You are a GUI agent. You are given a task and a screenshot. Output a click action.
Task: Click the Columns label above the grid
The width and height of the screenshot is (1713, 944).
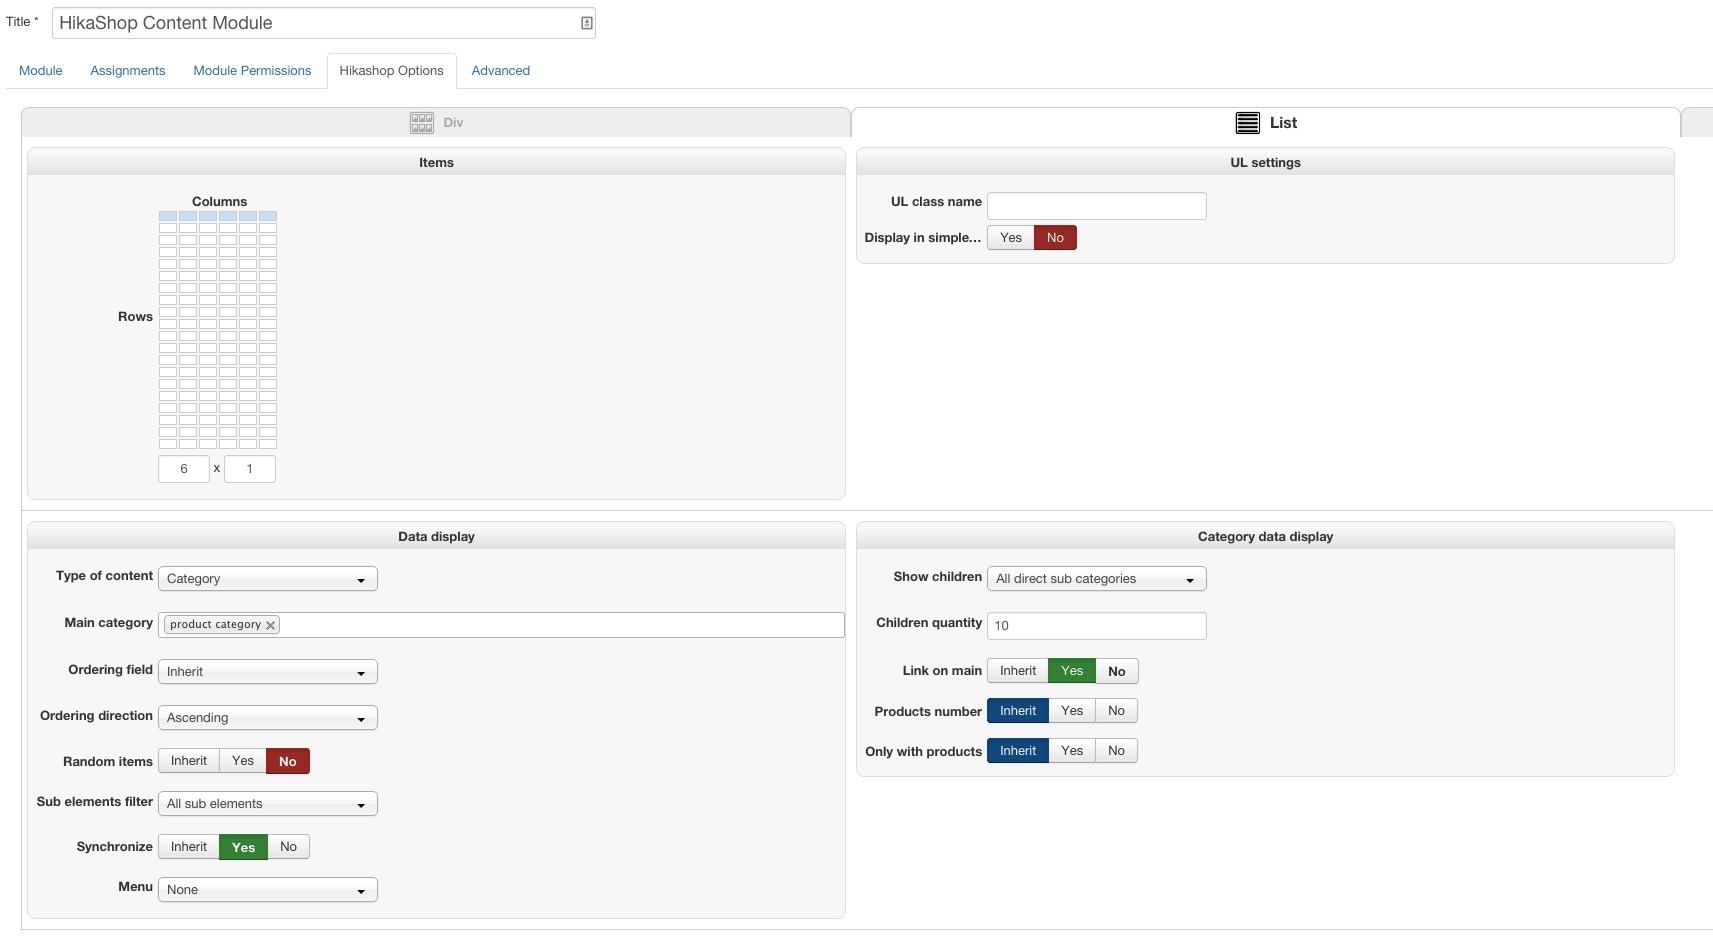219,202
